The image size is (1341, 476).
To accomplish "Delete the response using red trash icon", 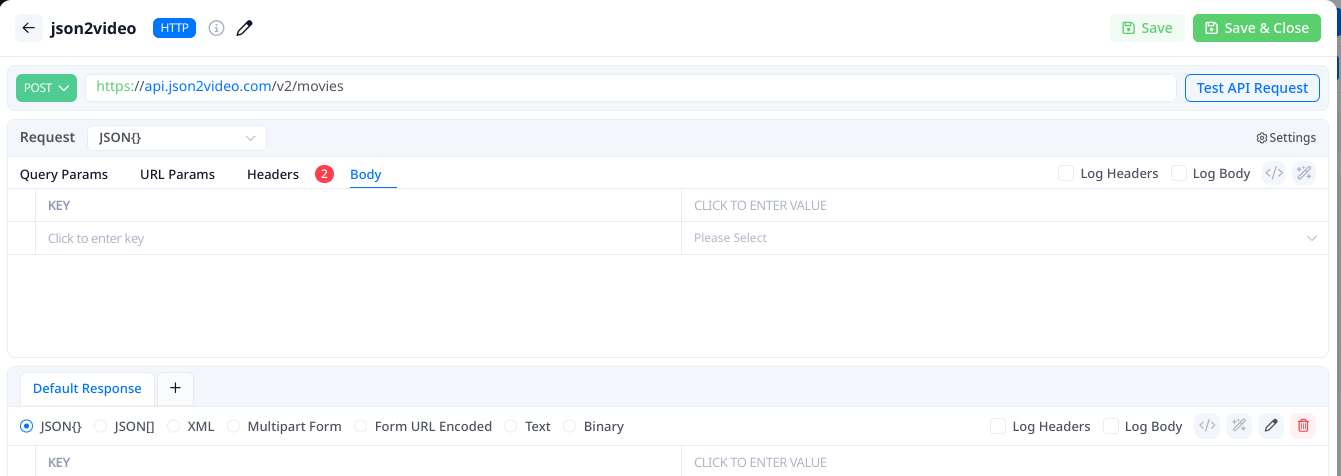I will click(x=1303, y=426).
